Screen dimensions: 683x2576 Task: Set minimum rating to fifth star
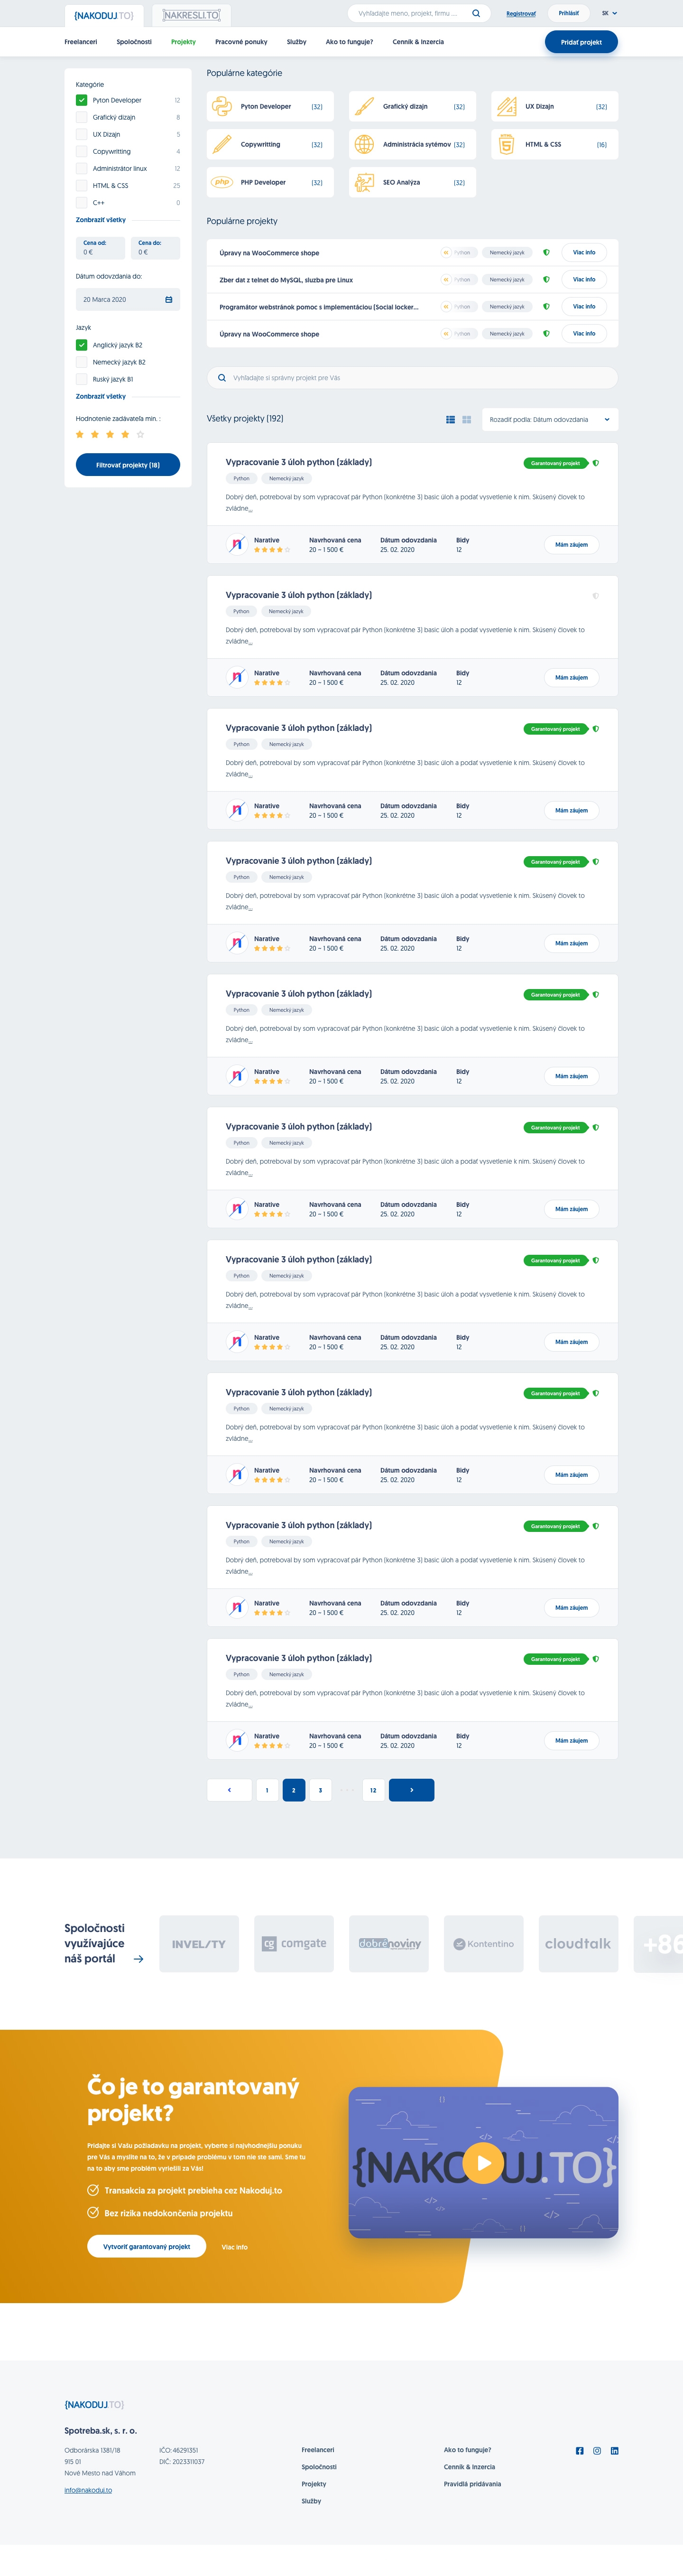pos(140,434)
